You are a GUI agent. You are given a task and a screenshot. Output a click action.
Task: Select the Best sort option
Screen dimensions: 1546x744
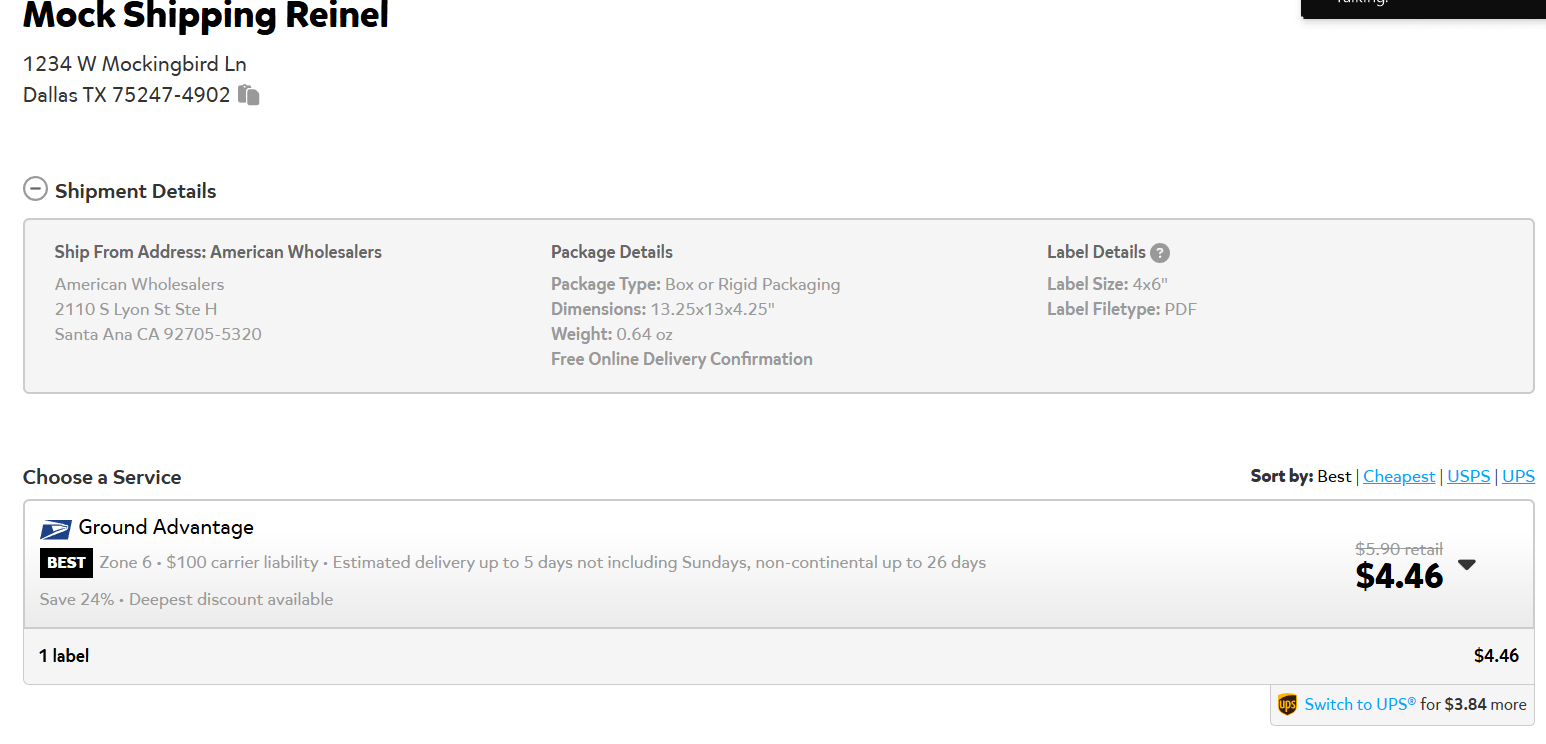pos(1334,476)
